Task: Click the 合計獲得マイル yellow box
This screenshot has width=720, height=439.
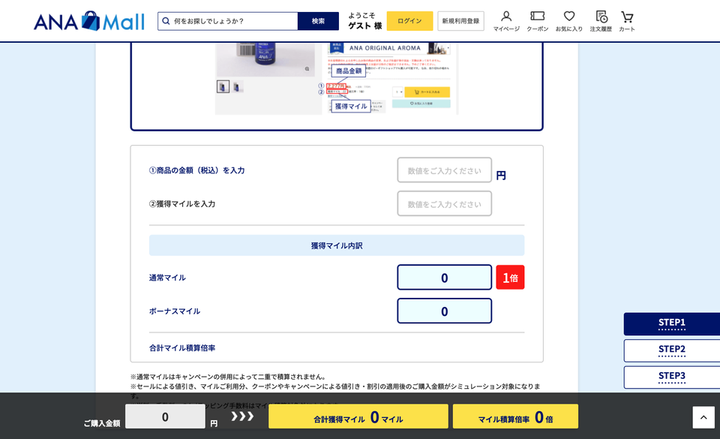Action: coord(358,417)
